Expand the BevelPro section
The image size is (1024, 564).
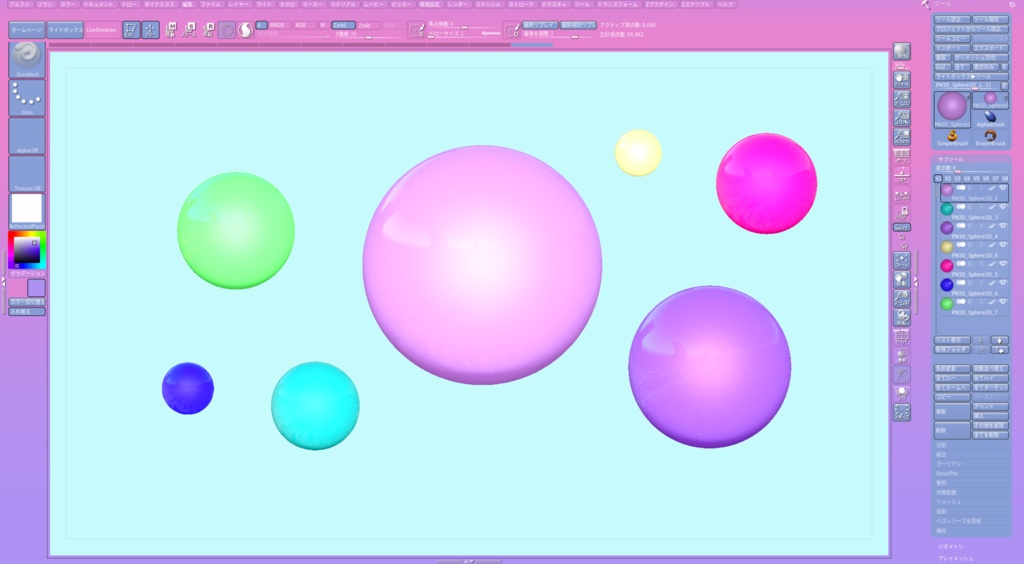tap(947, 473)
